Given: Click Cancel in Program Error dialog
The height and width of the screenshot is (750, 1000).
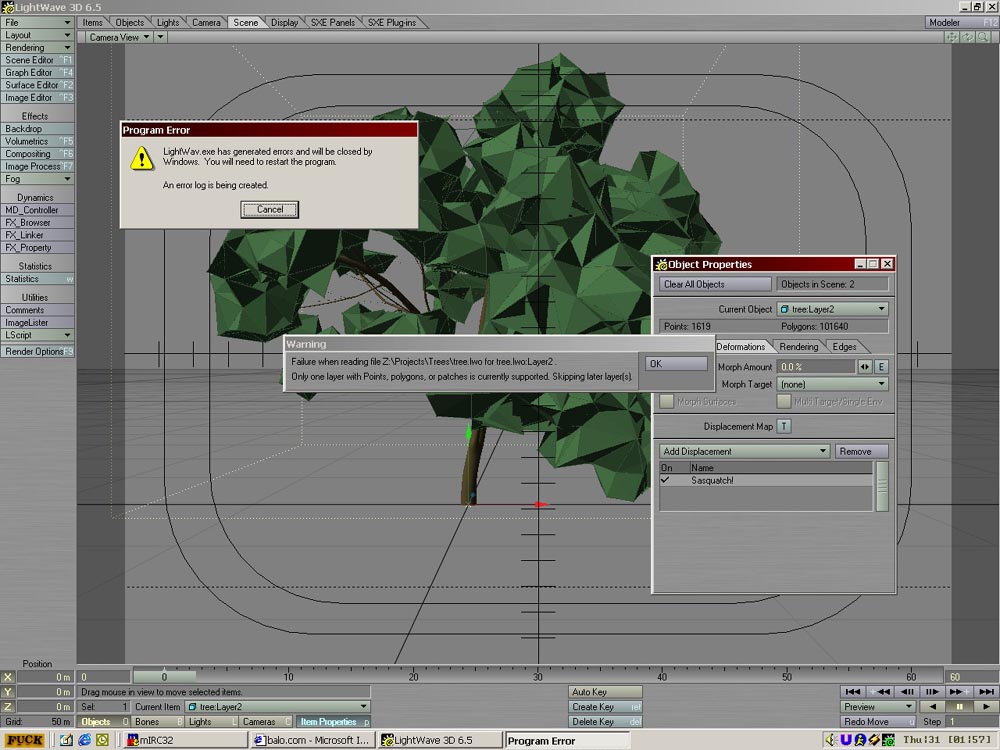Looking at the screenshot, I should [x=270, y=209].
